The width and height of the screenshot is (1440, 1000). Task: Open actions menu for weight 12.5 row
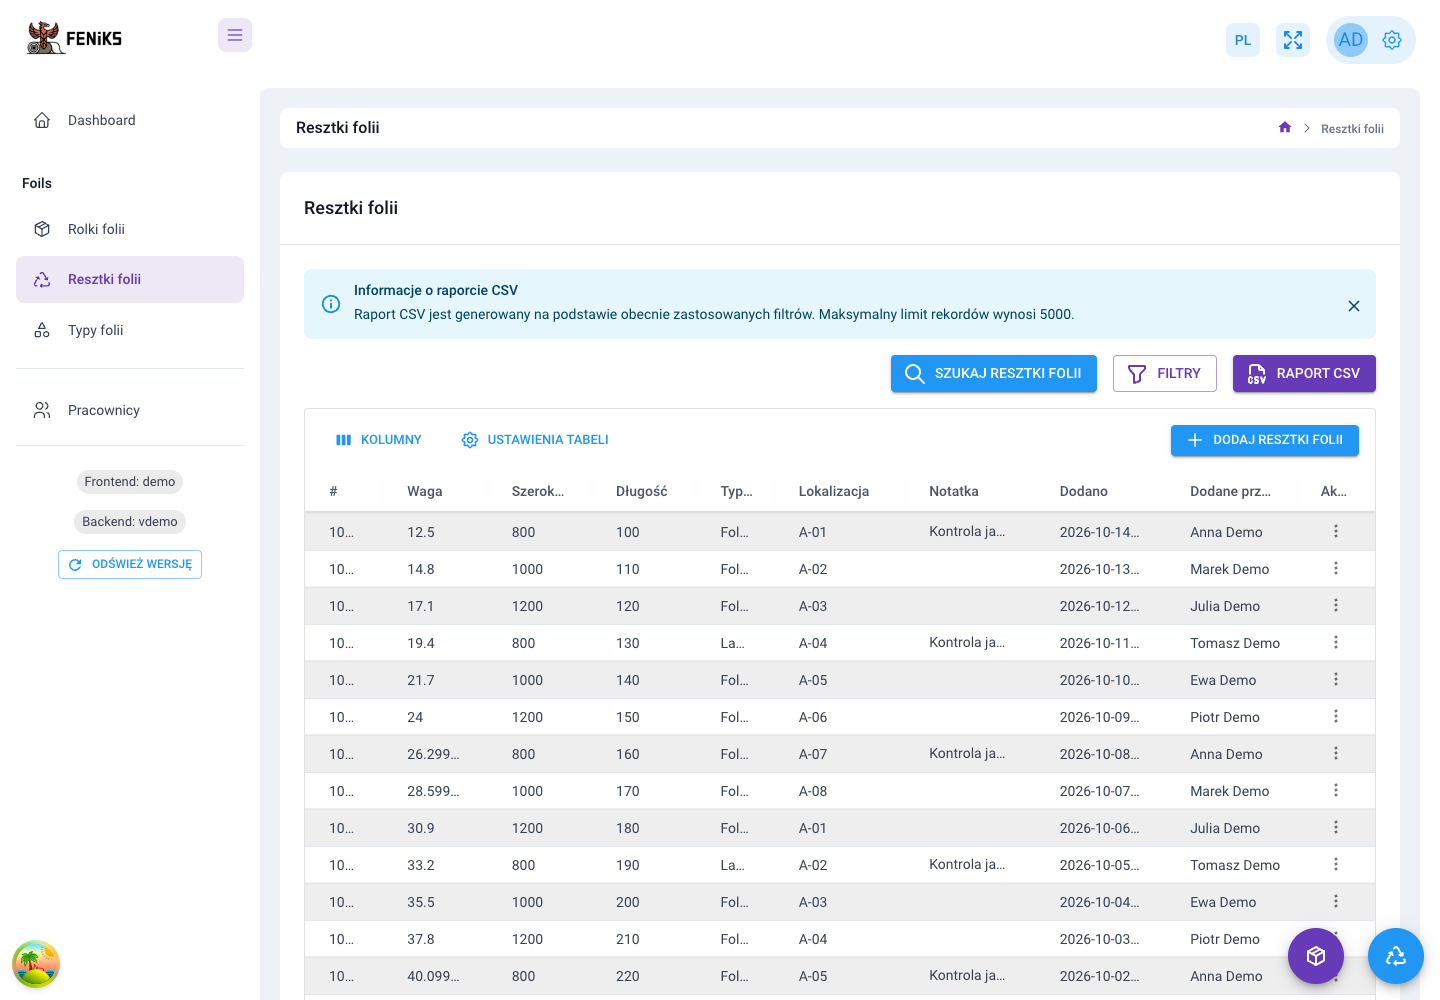coord(1336,531)
